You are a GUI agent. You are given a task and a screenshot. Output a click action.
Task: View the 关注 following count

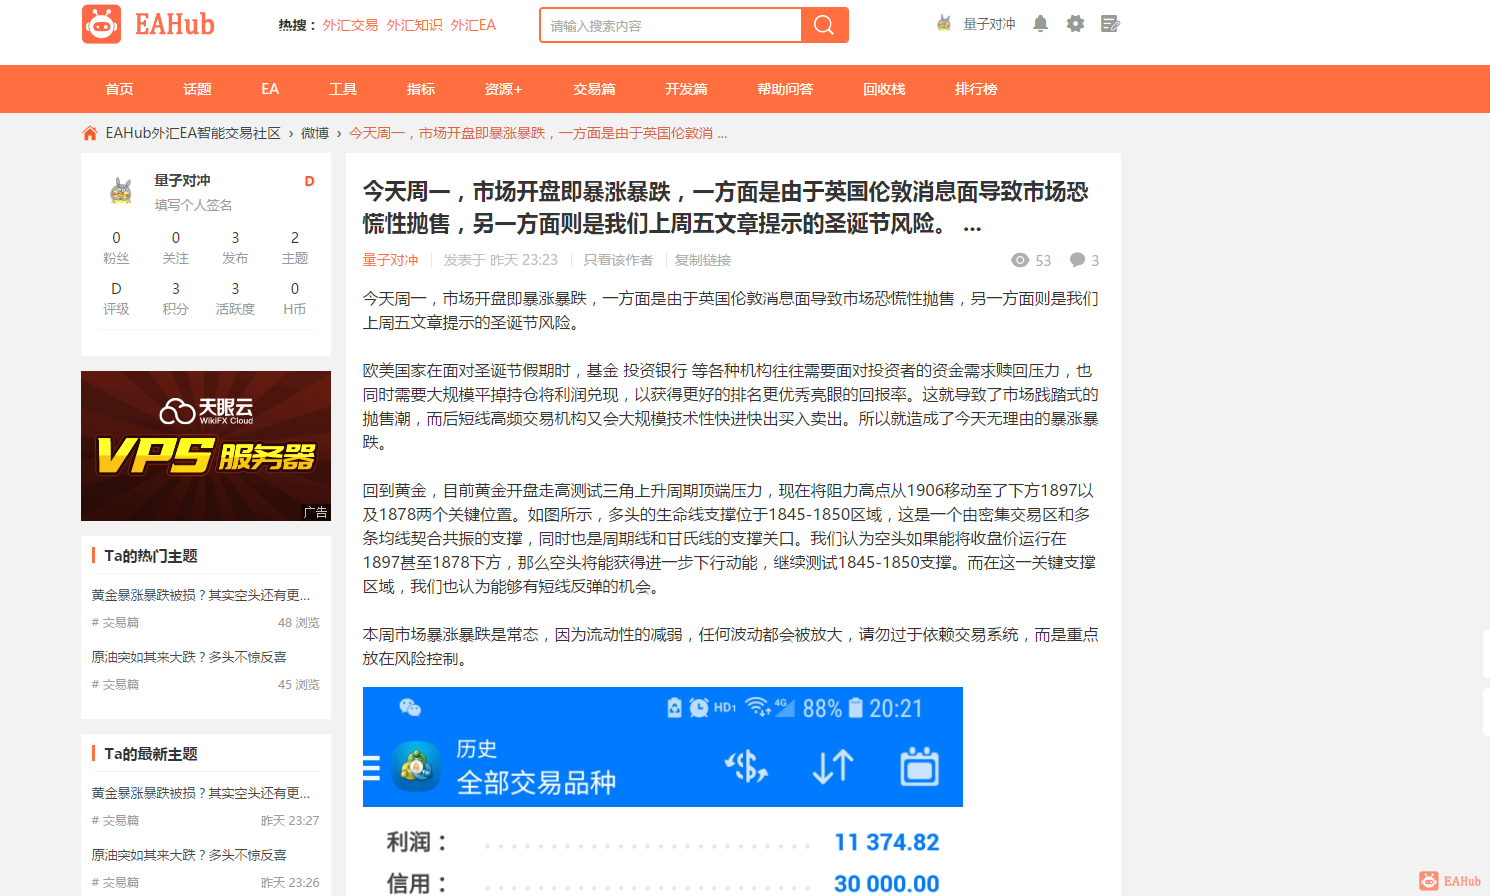pyautogui.click(x=176, y=248)
